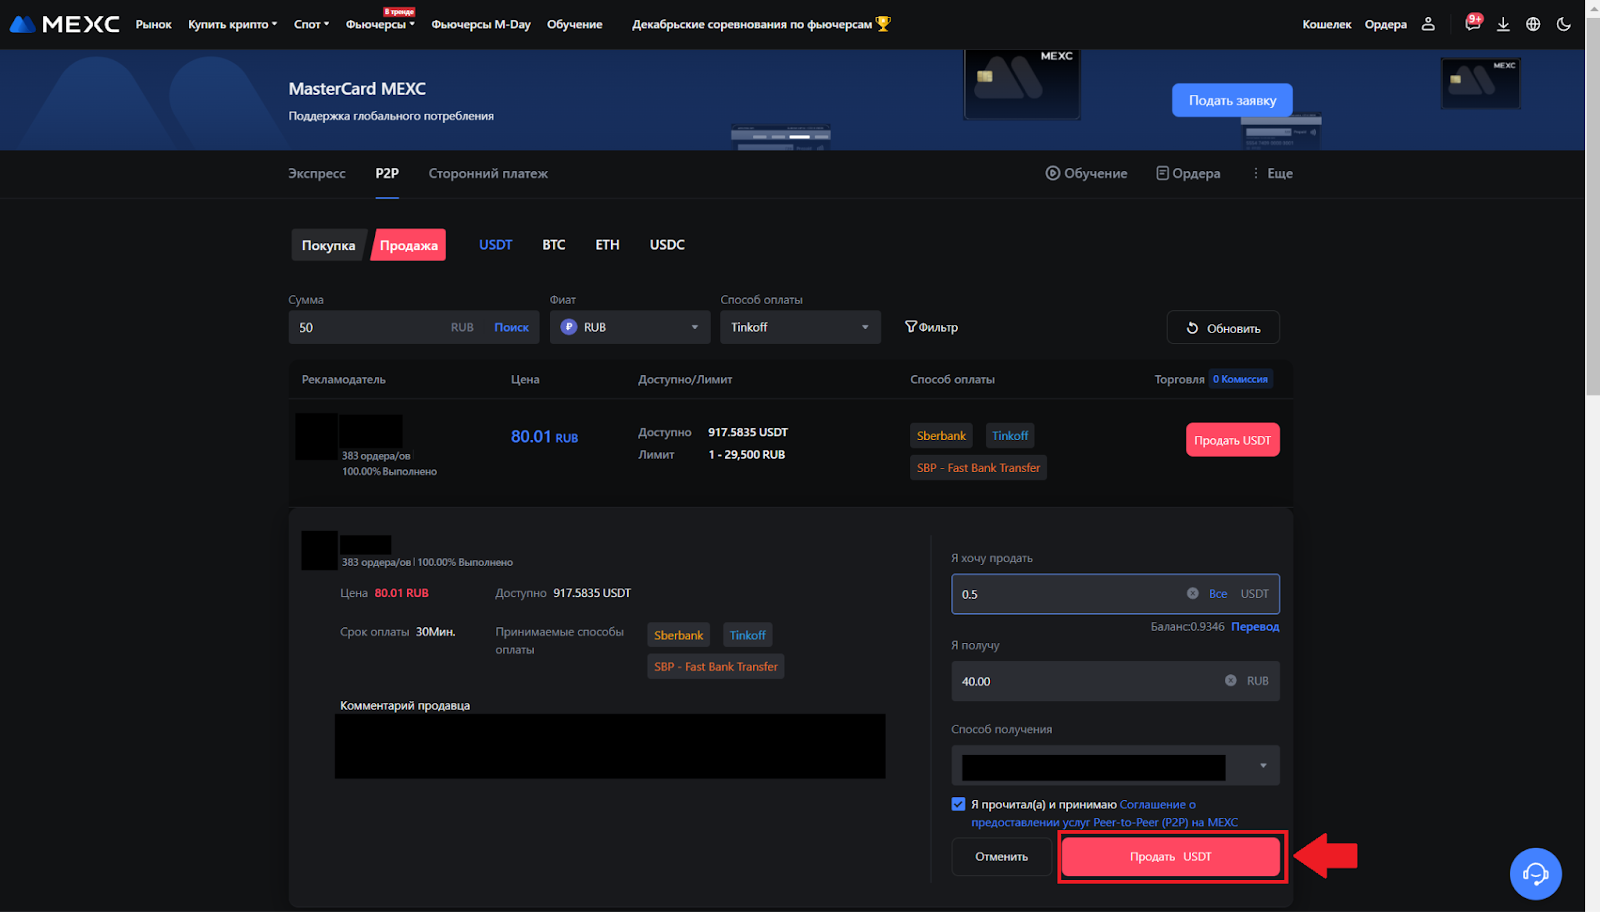Screen dimensions: 1600x912
Task: Open the Tinkoff payment method dropdown
Action: (800, 327)
